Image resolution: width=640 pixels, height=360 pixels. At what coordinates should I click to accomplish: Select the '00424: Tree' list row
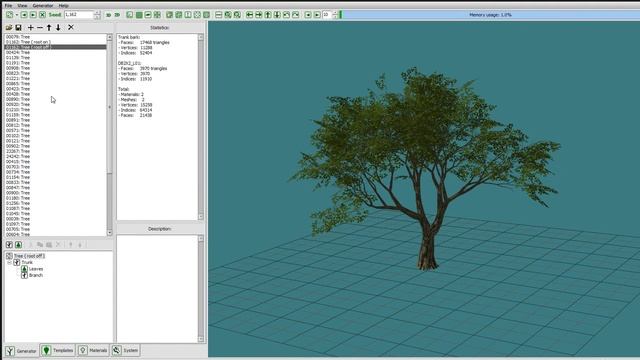point(56,52)
